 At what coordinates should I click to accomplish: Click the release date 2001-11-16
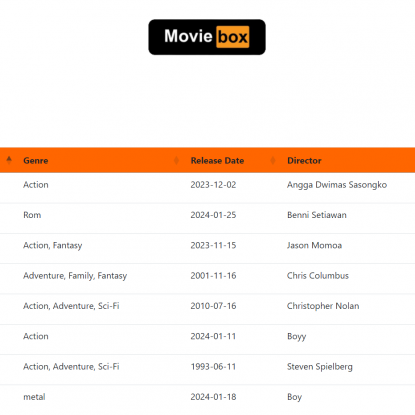click(x=213, y=276)
